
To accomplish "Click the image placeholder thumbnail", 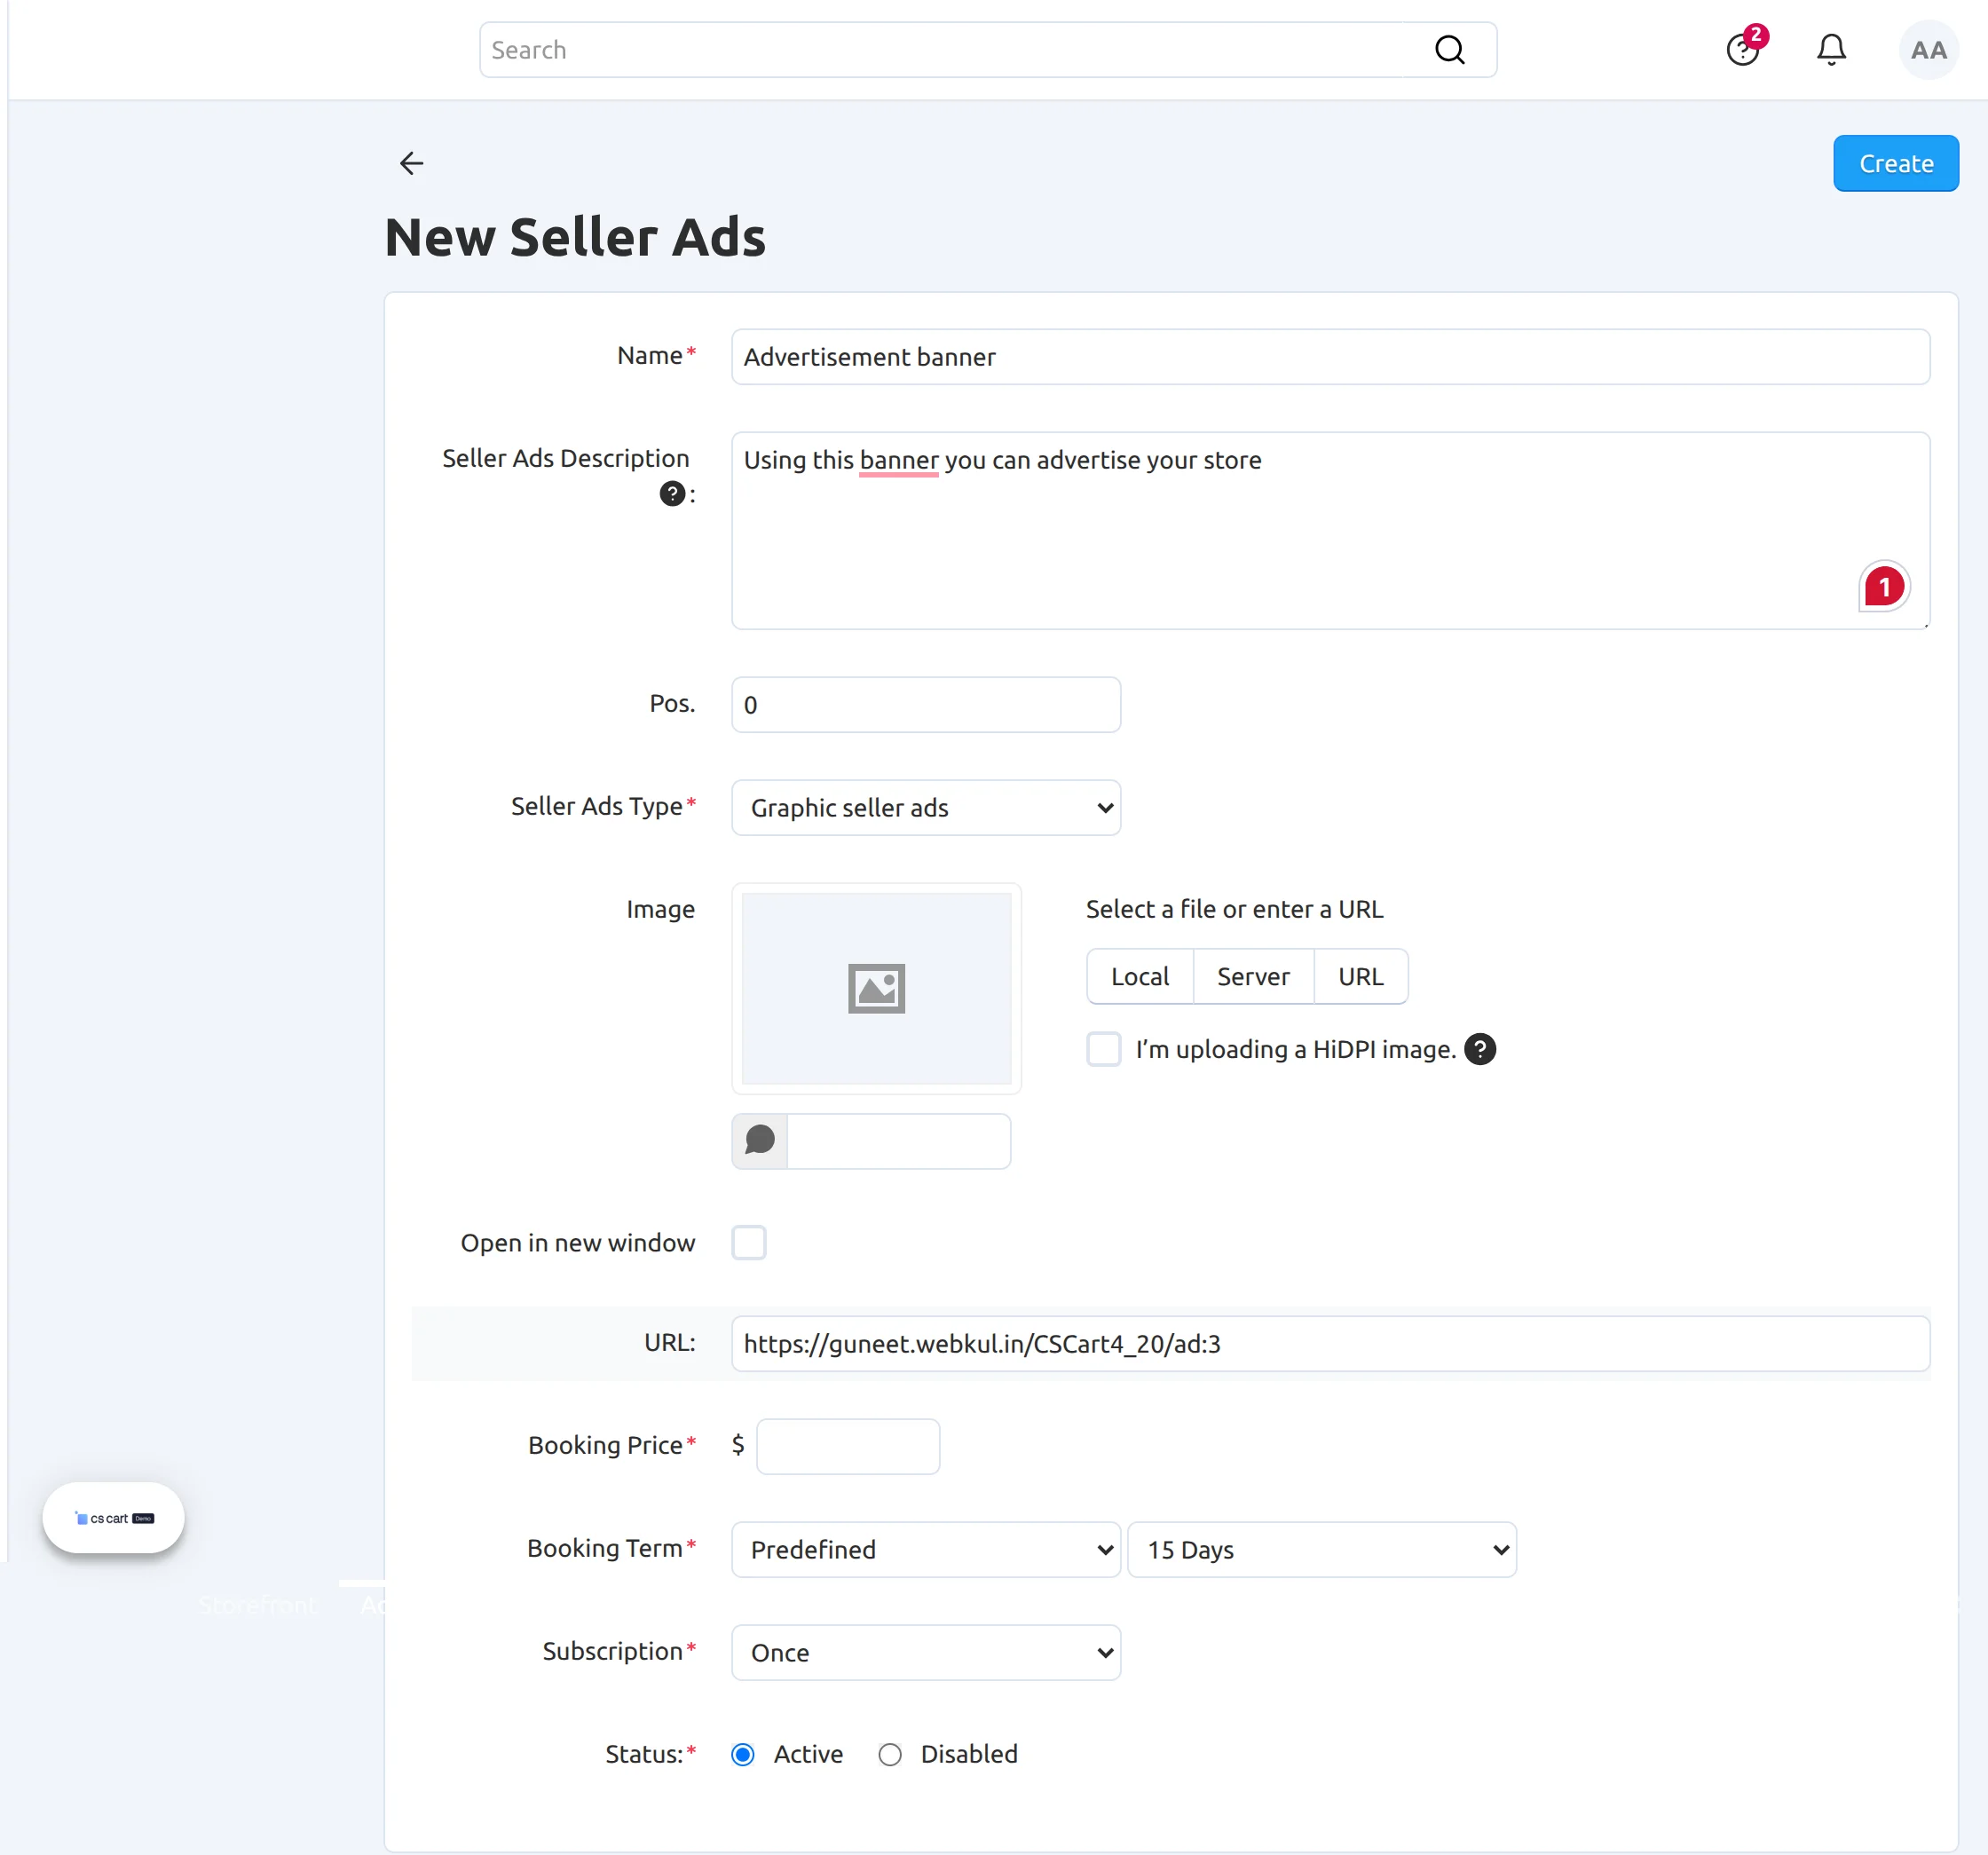I will [x=876, y=988].
